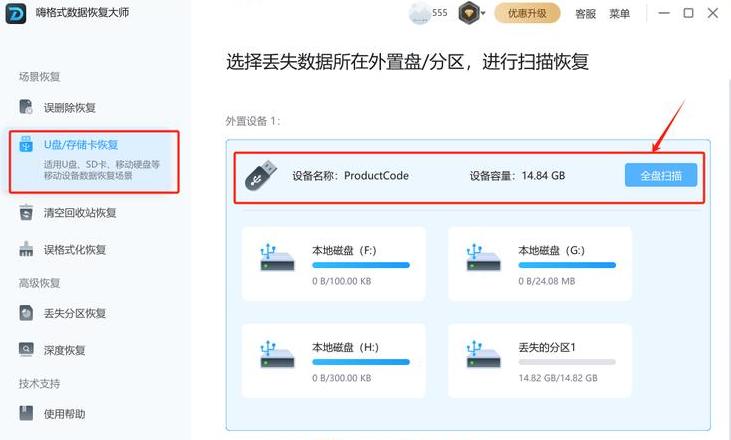731x440 pixels.
Task: Click the drive icon for disk H:
Action: (x=277, y=354)
